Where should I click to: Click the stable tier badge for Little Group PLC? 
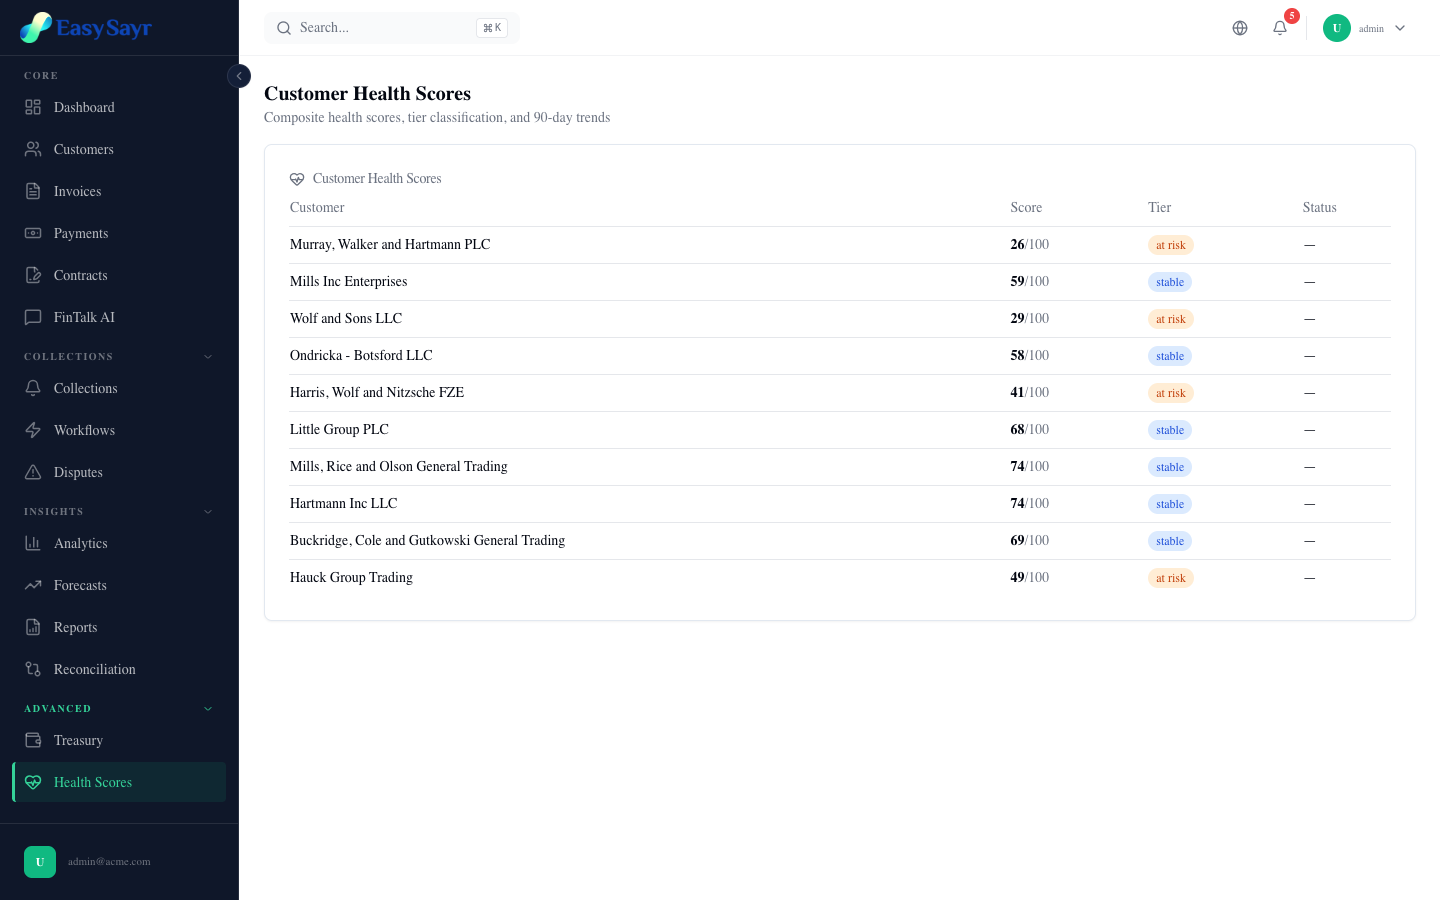point(1169,430)
